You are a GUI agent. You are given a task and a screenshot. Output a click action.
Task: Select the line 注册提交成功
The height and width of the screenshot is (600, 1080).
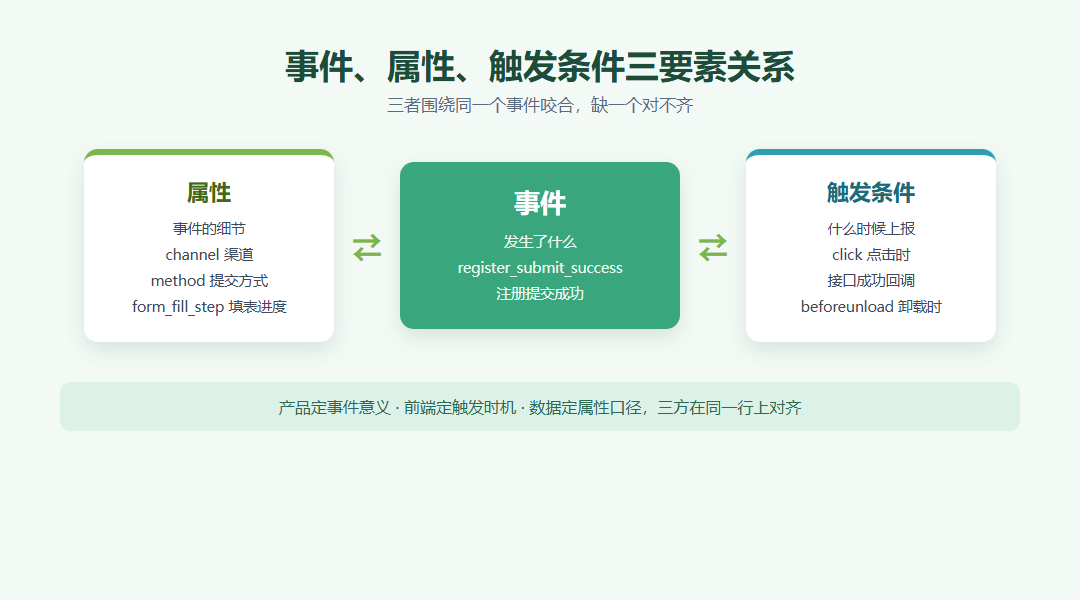pos(540,294)
